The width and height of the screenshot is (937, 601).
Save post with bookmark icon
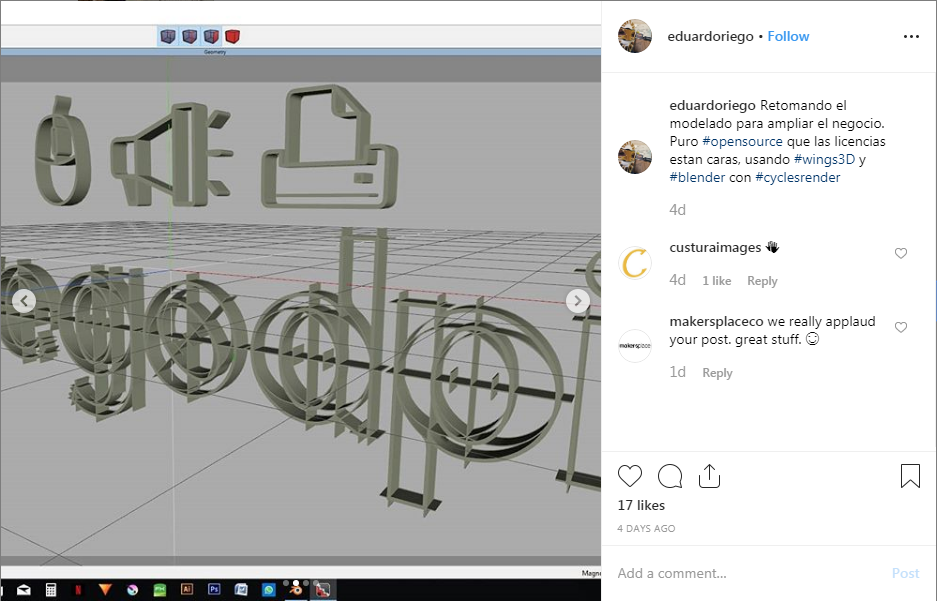(x=910, y=476)
